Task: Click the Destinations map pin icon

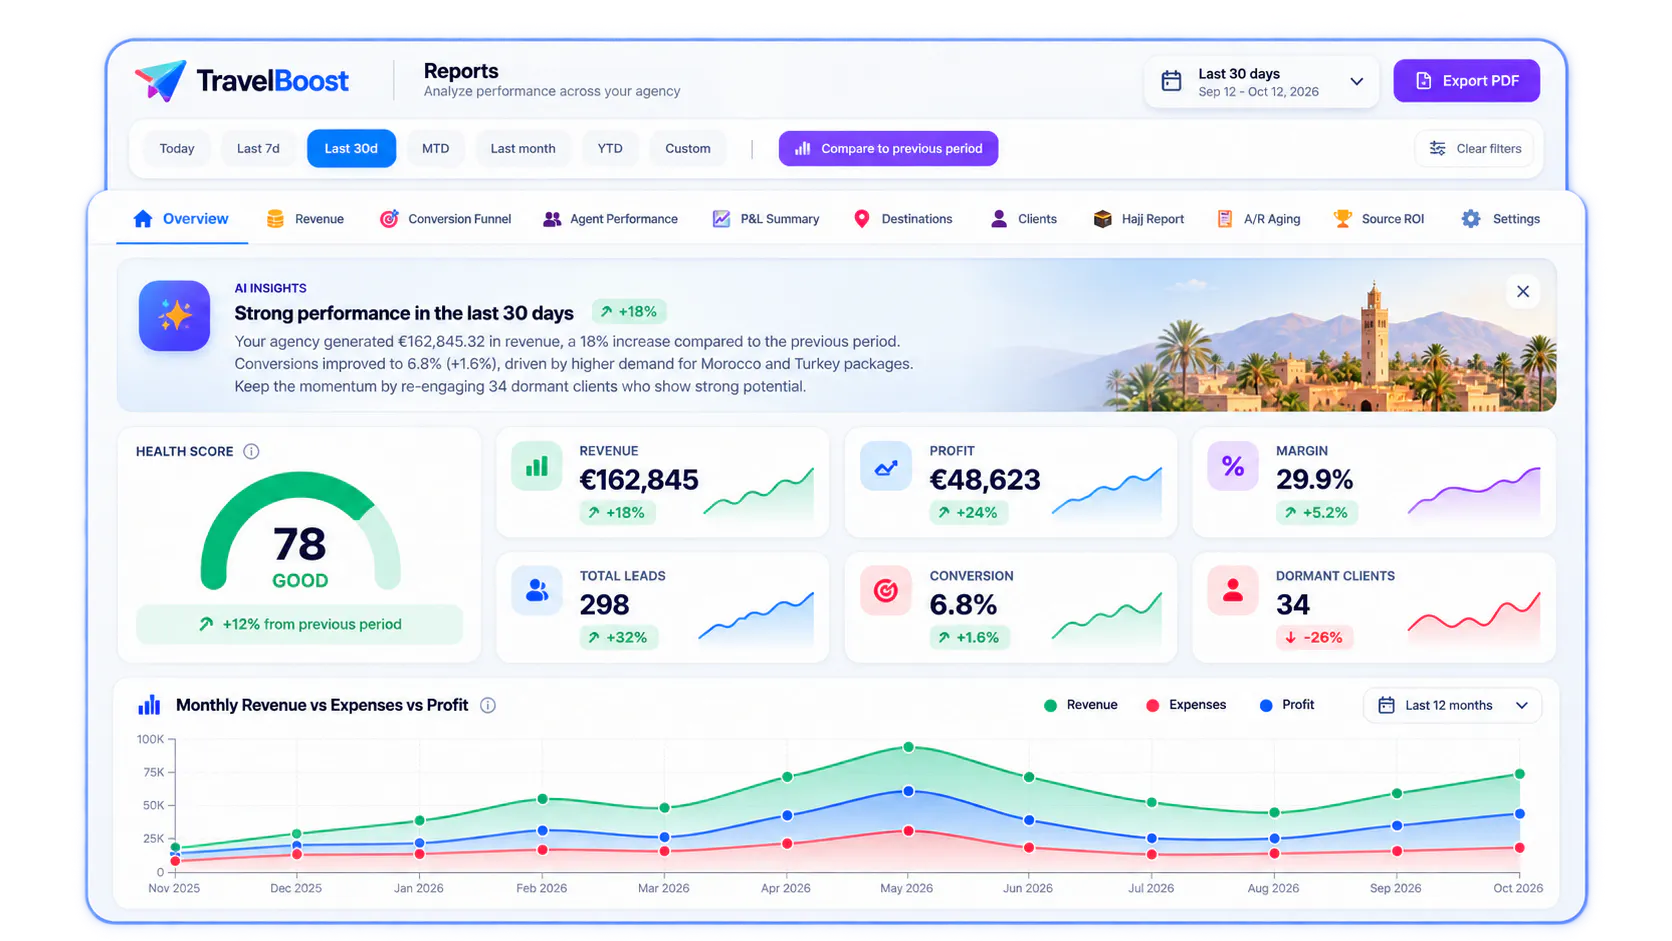Action: [x=862, y=219]
